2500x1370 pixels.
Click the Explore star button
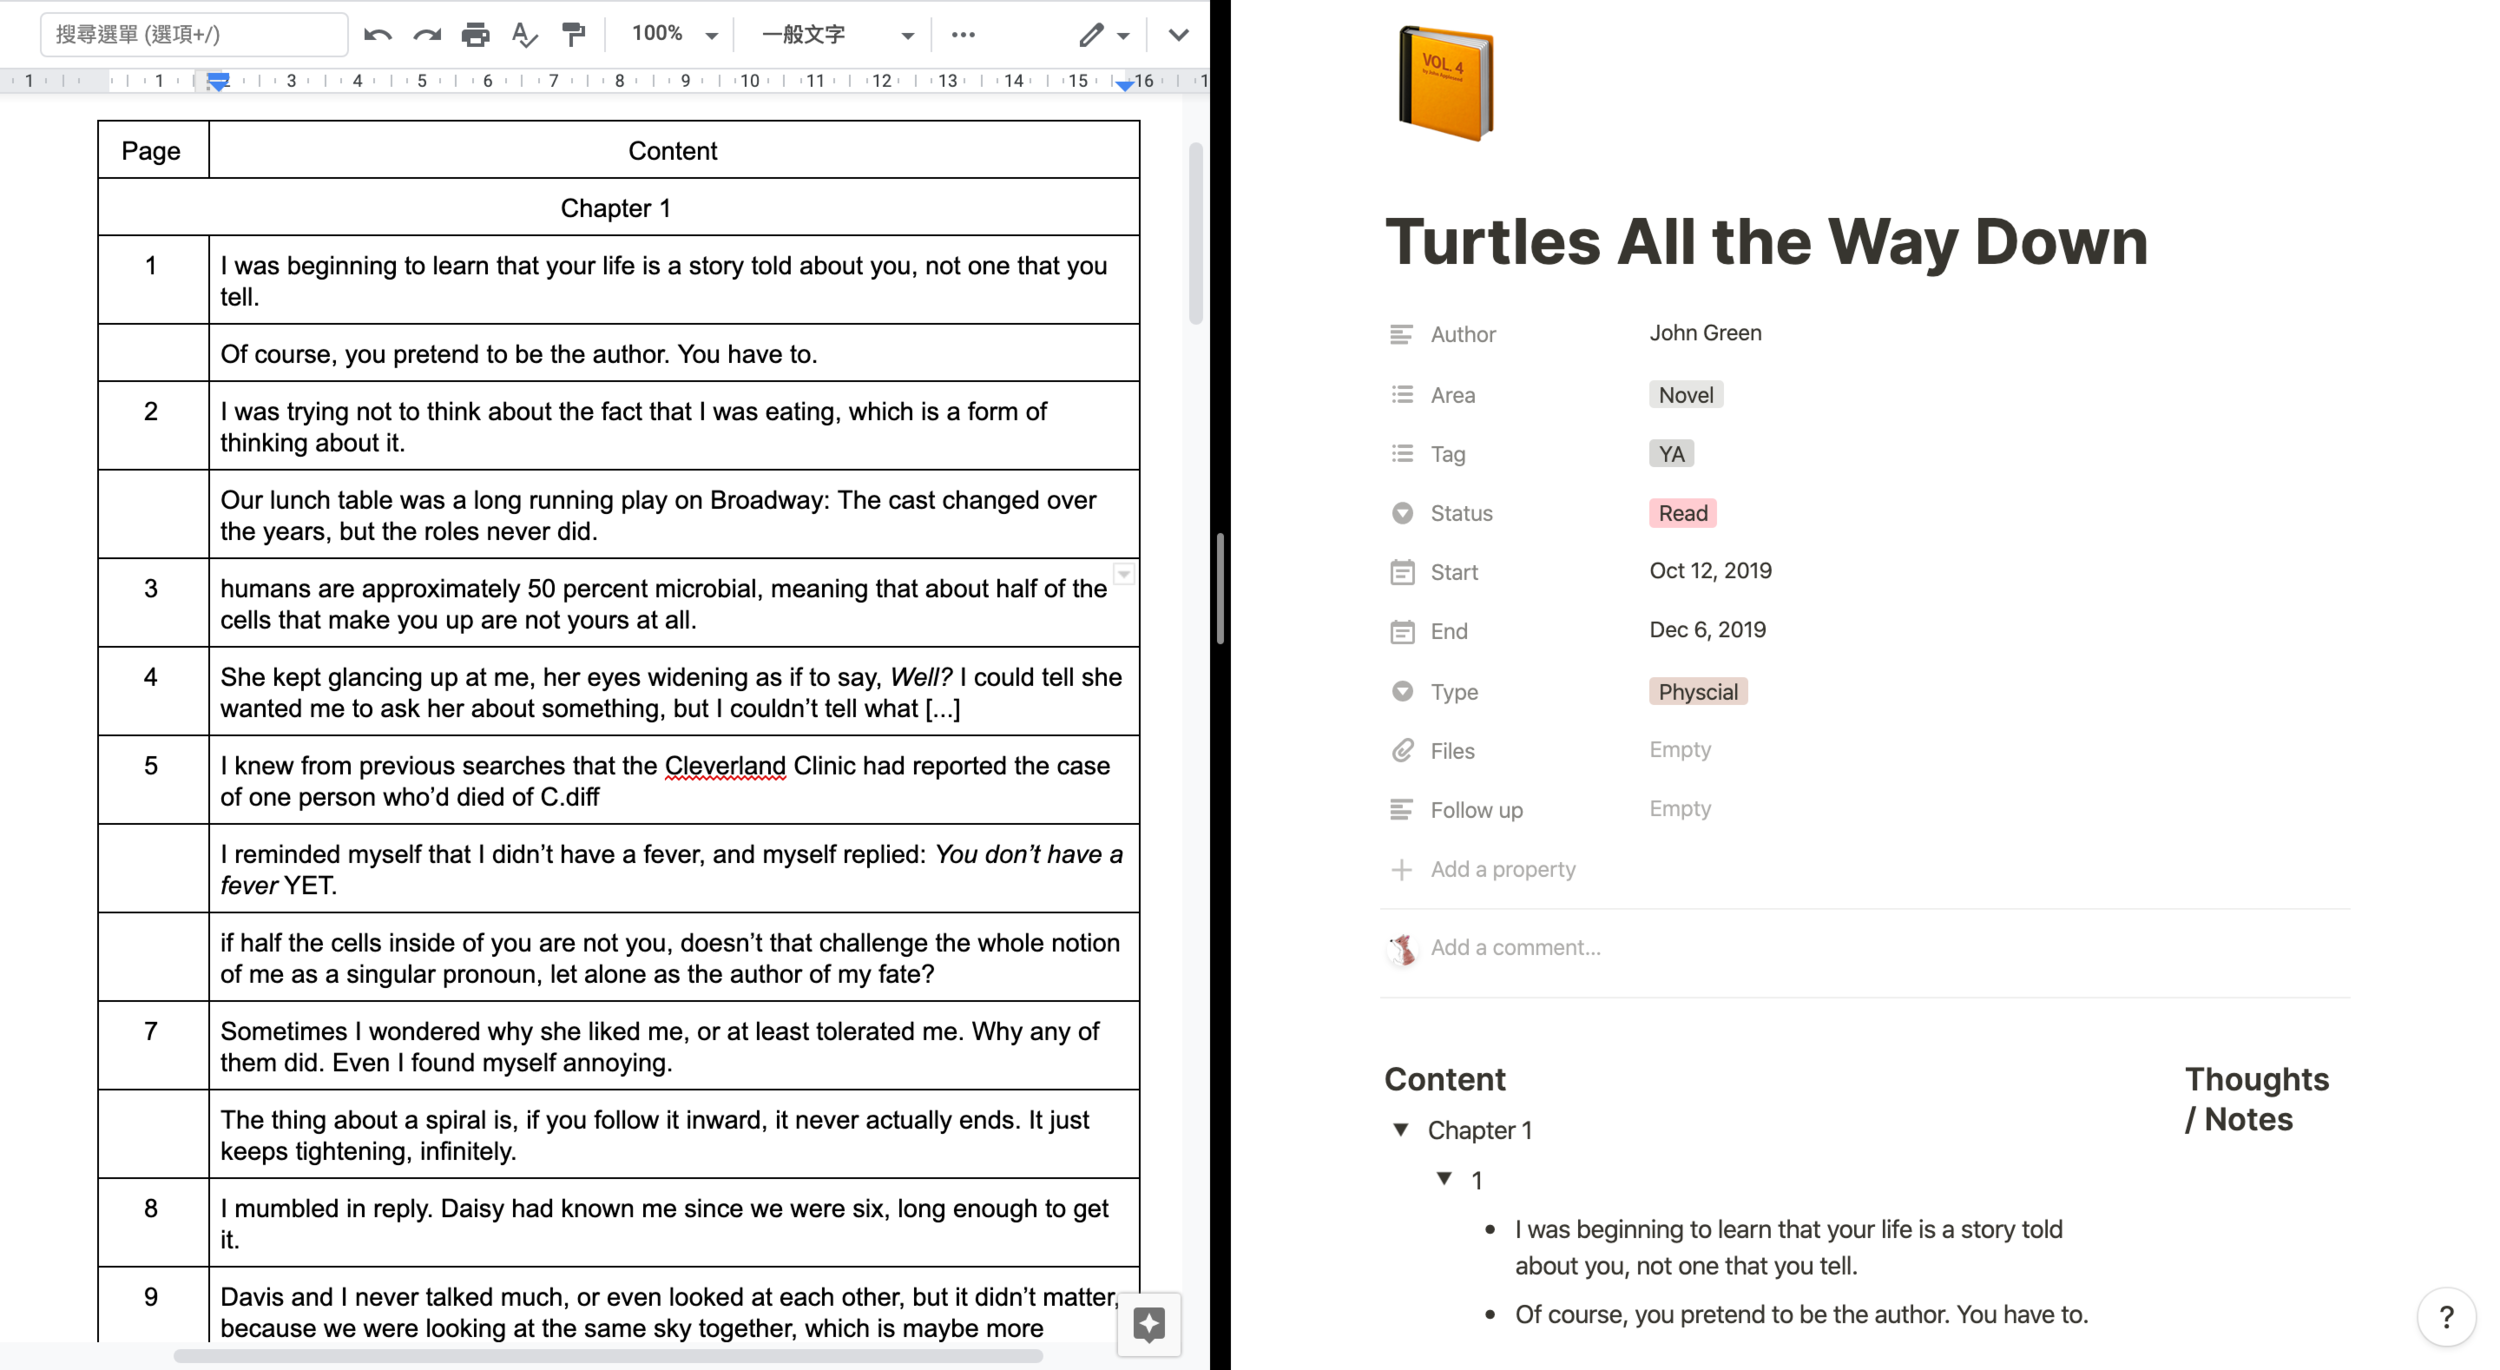point(1149,1325)
